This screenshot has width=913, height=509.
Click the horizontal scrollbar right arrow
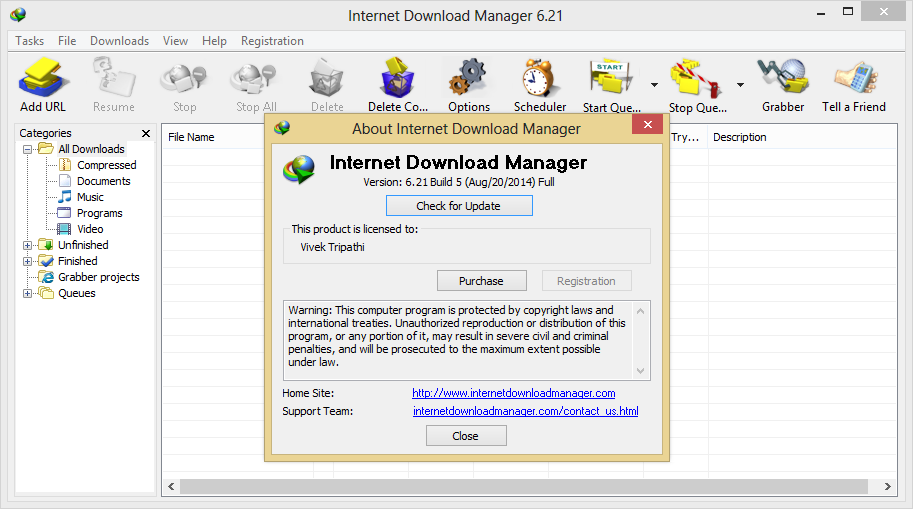[x=887, y=486]
